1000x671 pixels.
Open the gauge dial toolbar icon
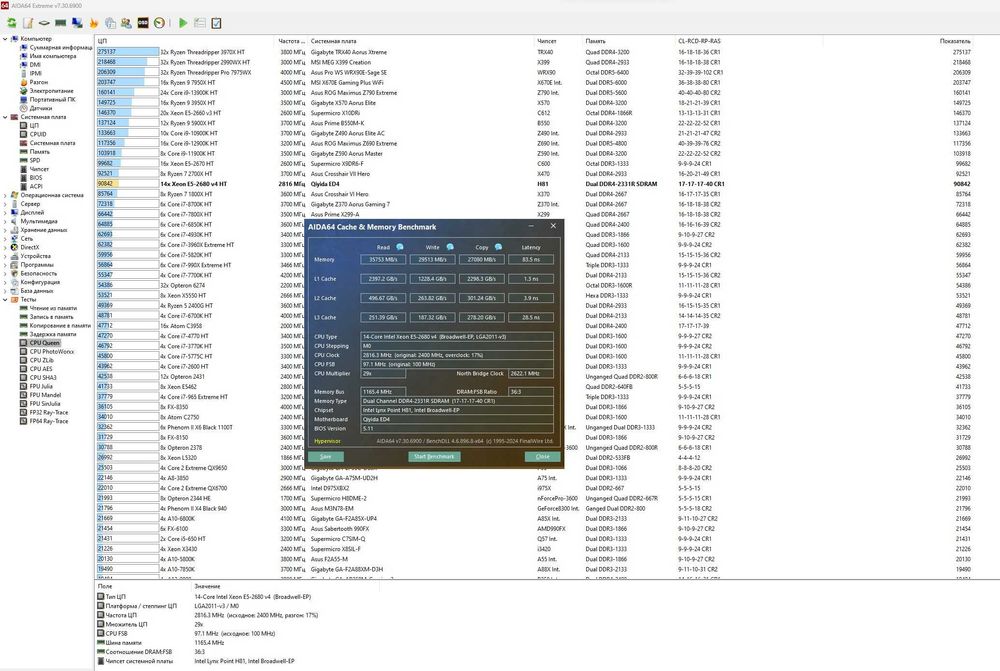tap(159, 23)
